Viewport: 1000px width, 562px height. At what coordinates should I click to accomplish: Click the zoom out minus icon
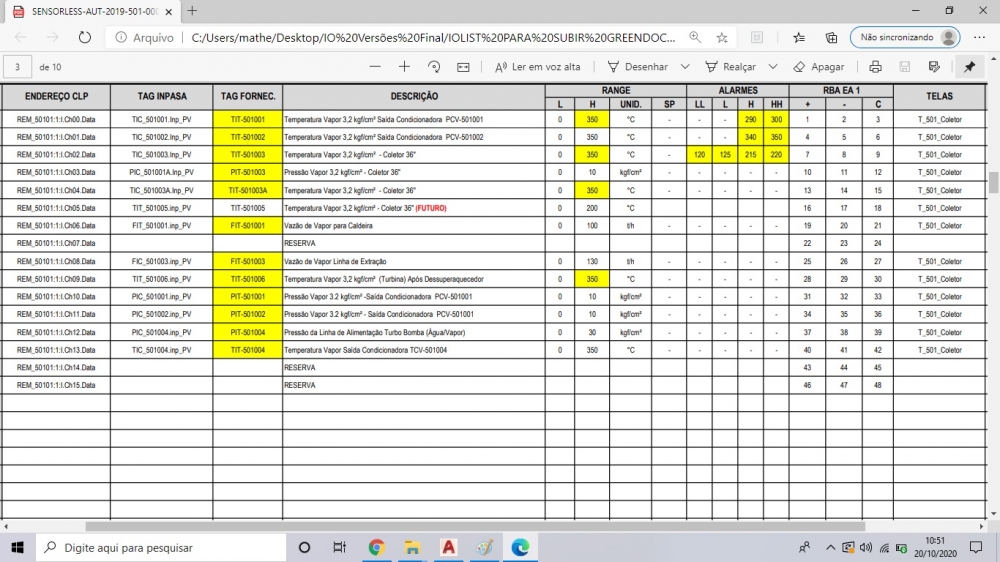(375, 66)
